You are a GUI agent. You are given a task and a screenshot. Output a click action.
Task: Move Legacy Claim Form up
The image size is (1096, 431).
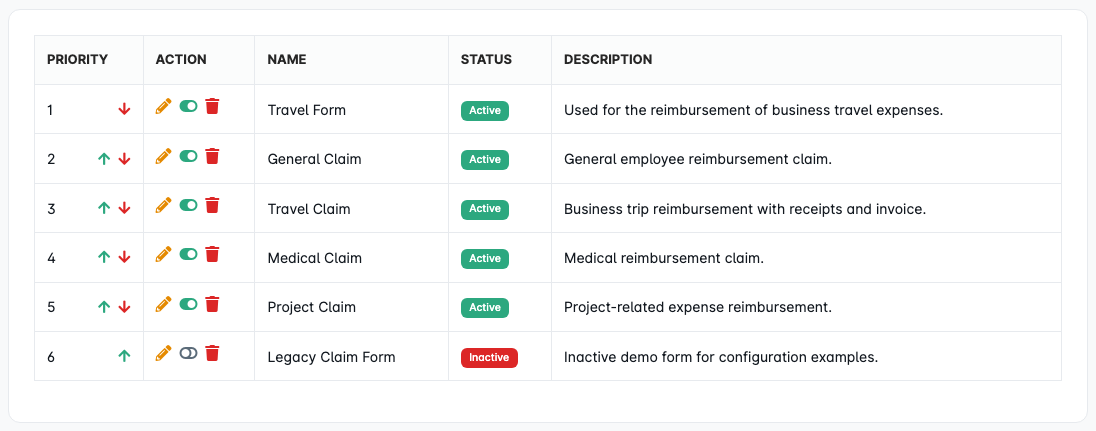click(x=124, y=356)
